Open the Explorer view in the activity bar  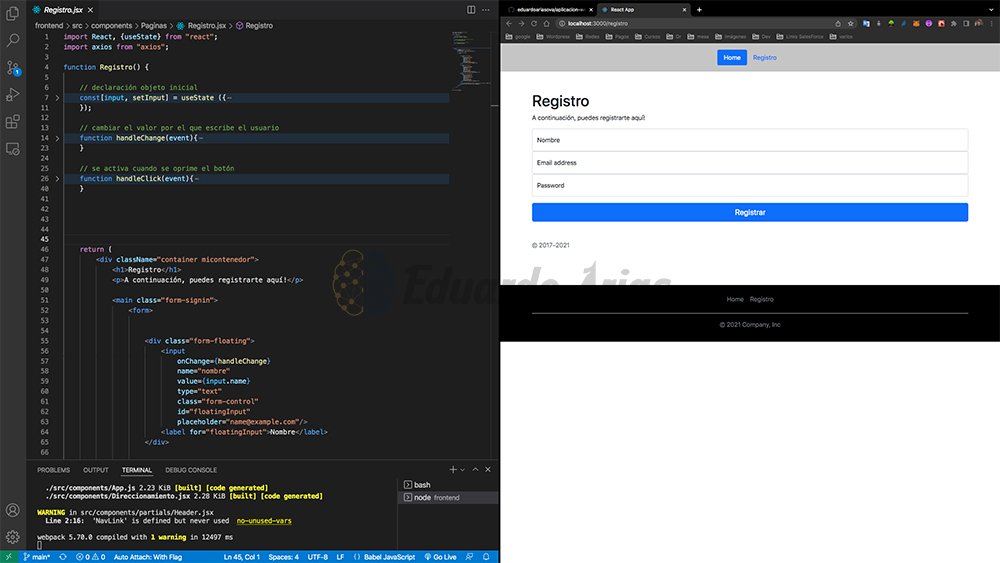pos(12,13)
